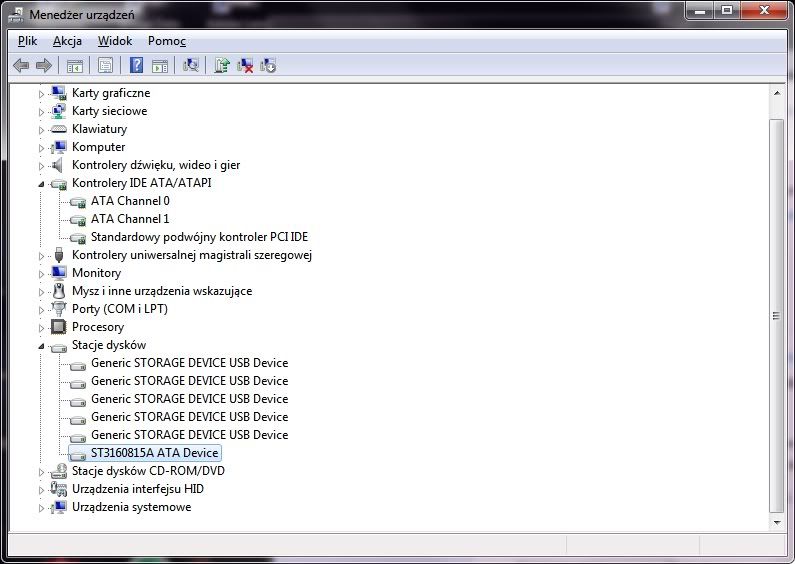Minimize the Menedżer urządzeń window
This screenshot has width=795, height=564.
click(700, 10)
